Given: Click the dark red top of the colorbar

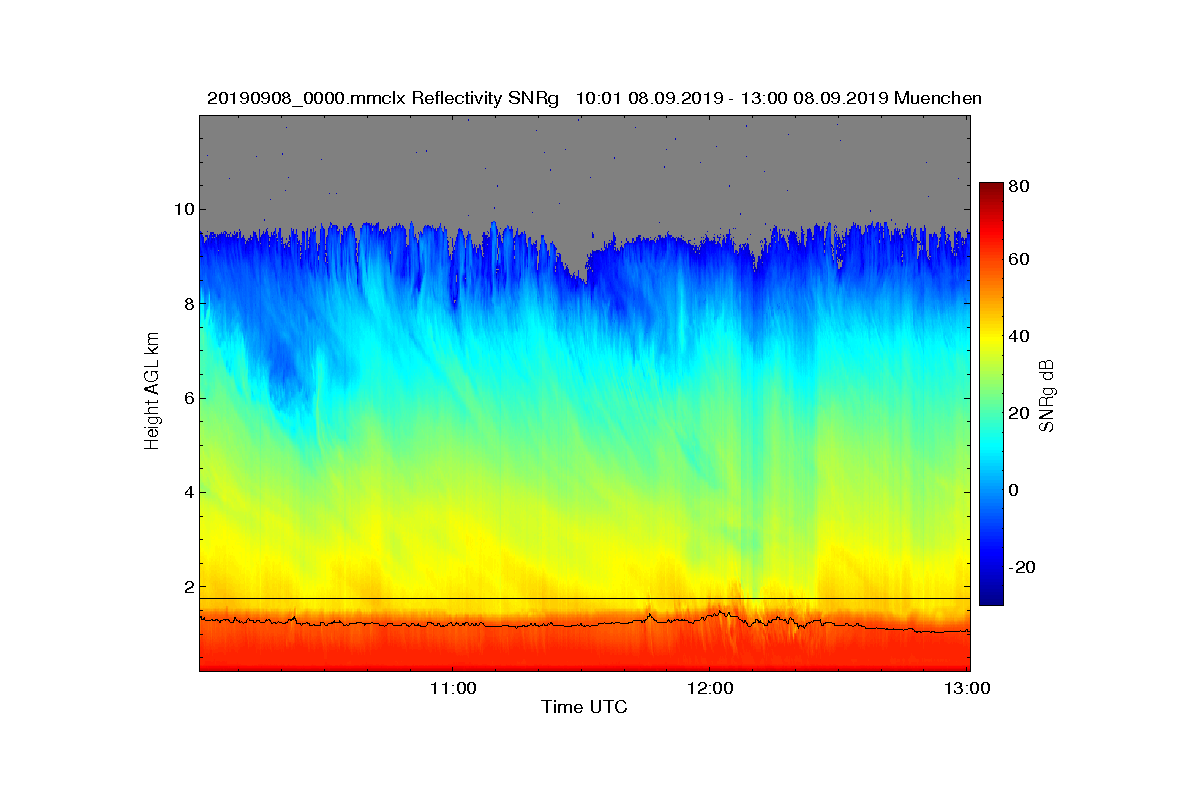Looking at the screenshot, I should pos(990,188).
